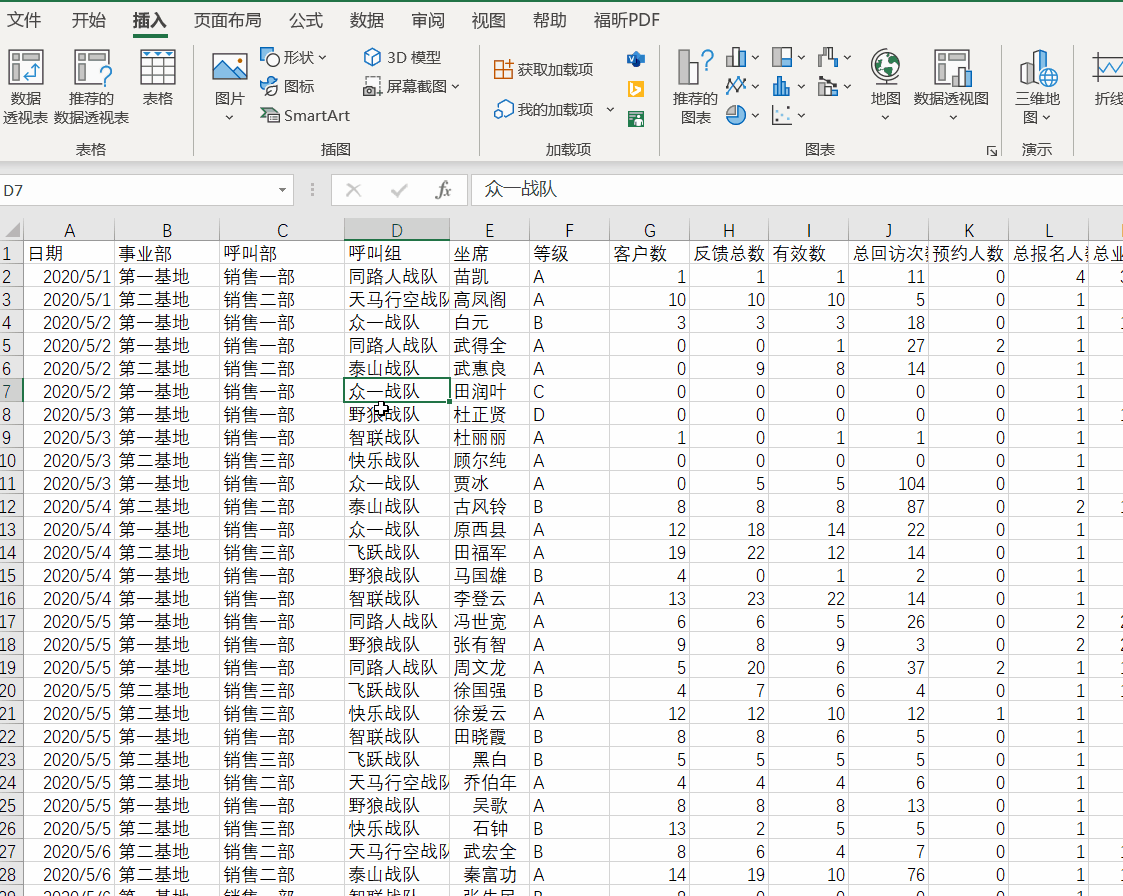Click the formula bar Cancel (X) button
This screenshot has height=896, width=1123.
(x=353, y=190)
